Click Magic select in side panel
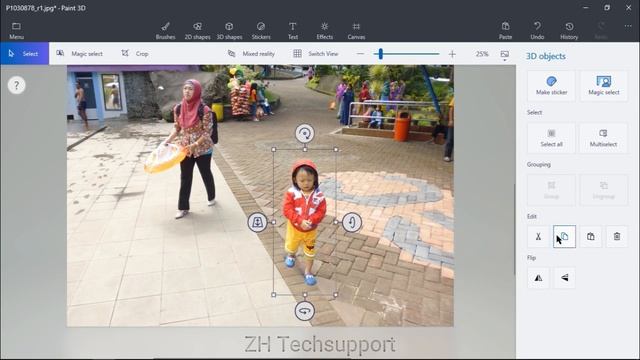The width and height of the screenshot is (640, 360). (x=604, y=86)
